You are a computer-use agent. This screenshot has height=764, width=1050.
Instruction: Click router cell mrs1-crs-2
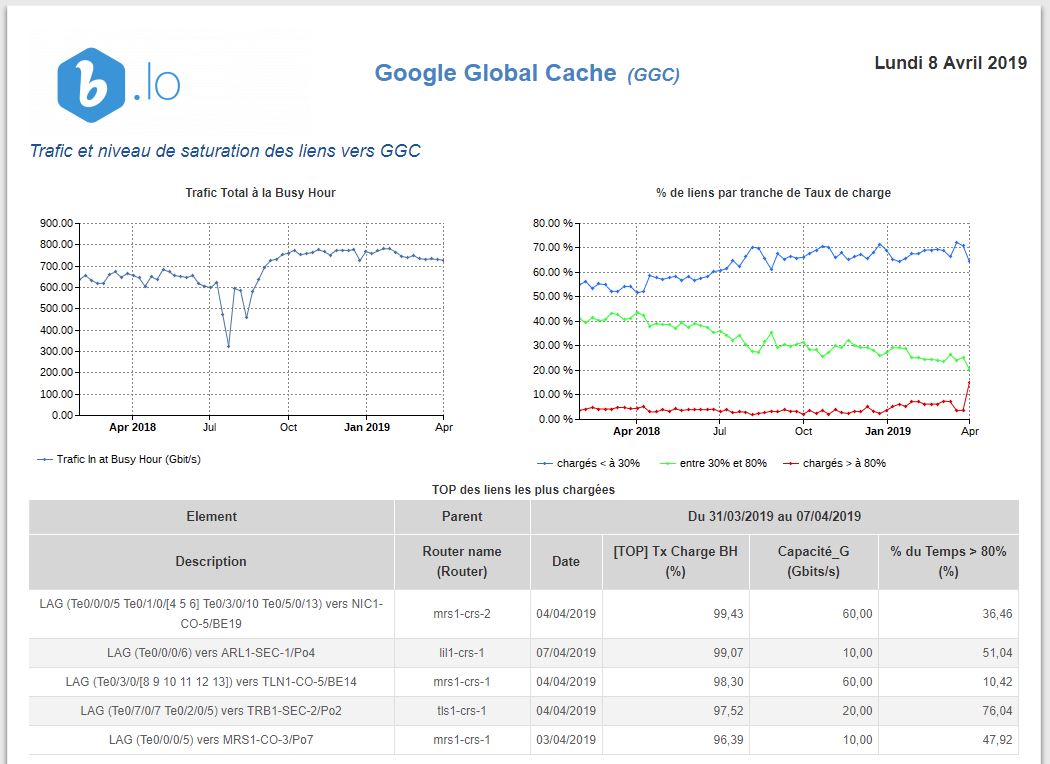[462, 613]
